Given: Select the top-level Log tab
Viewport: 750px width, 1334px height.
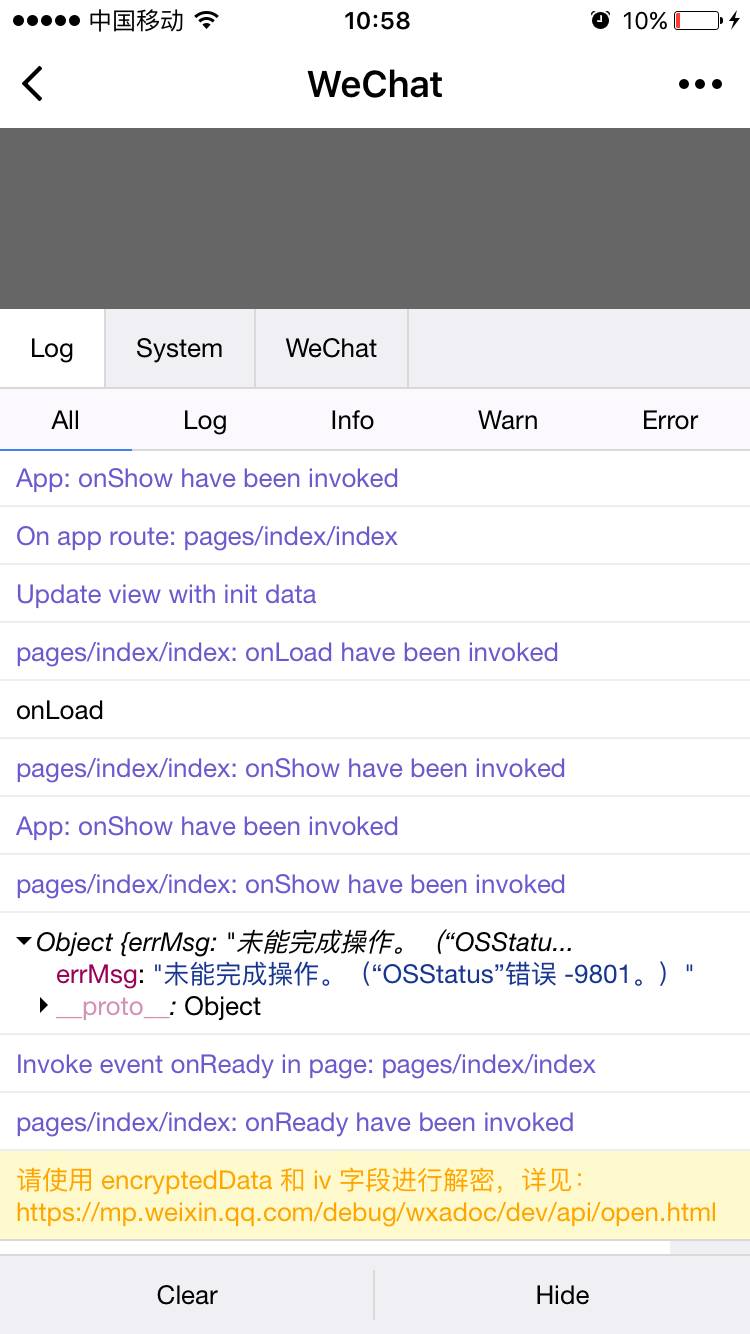Looking at the screenshot, I should coord(52,348).
